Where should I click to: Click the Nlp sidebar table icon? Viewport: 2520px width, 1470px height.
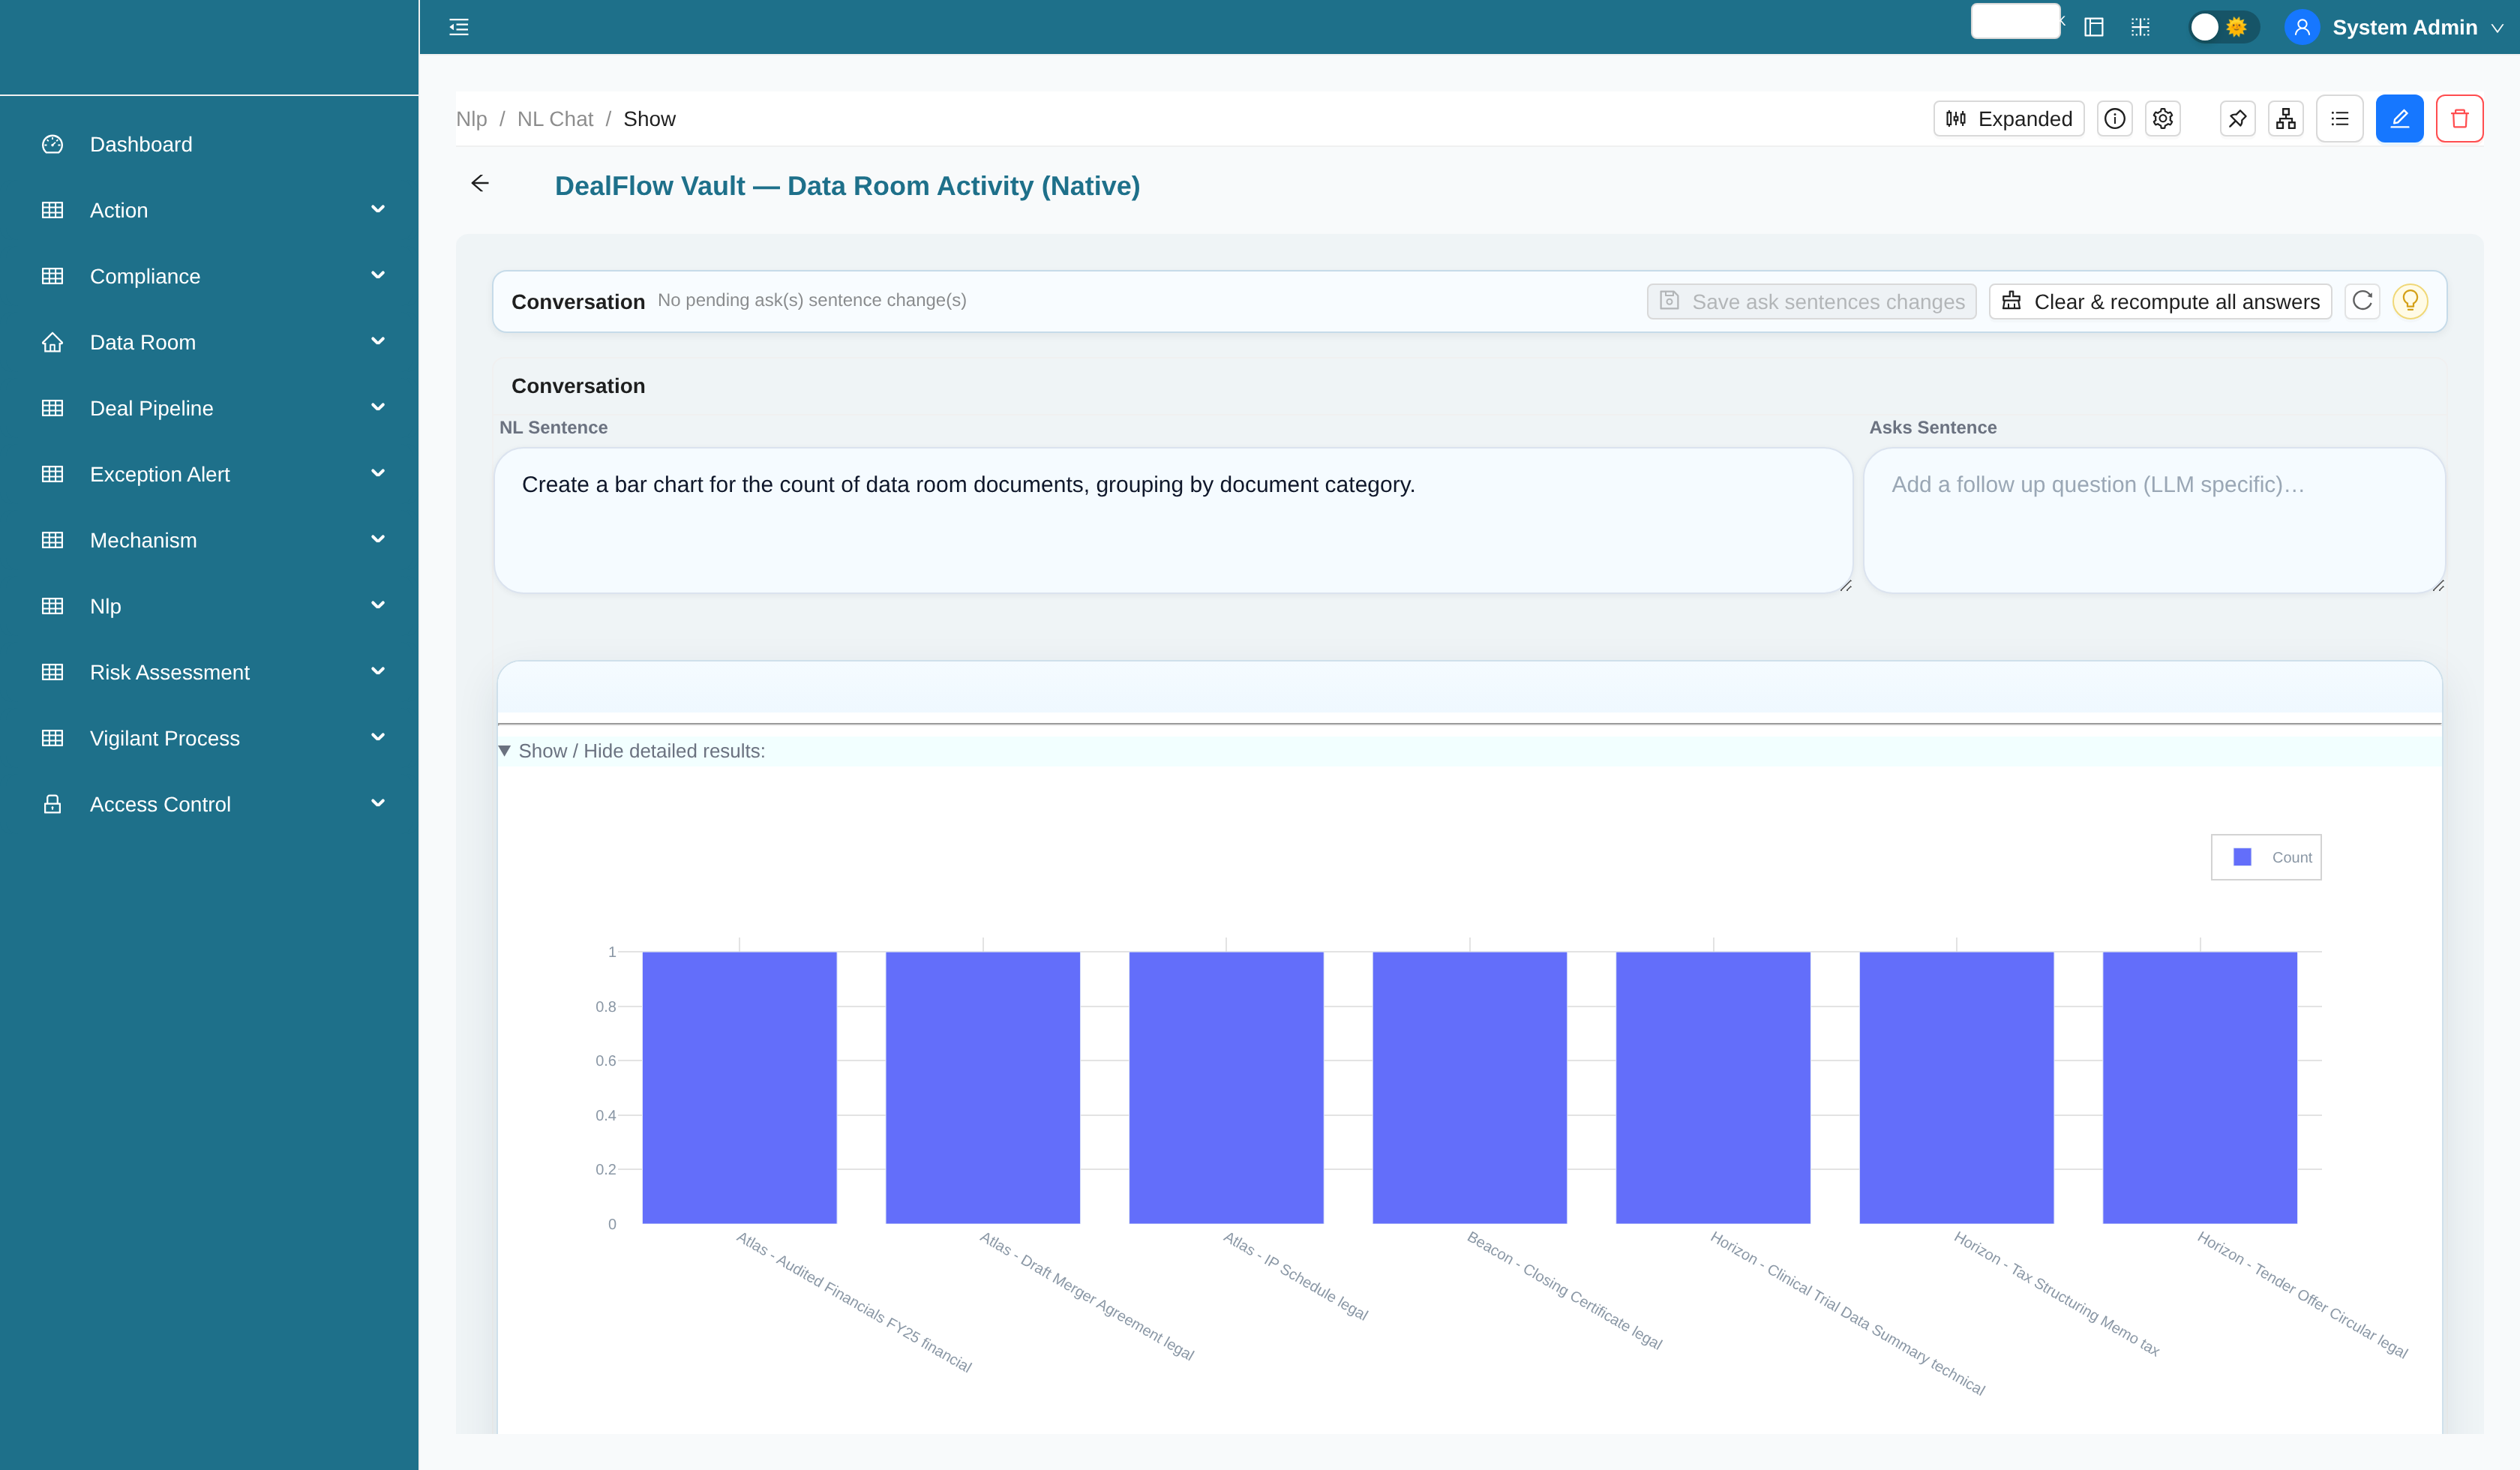[x=53, y=607]
